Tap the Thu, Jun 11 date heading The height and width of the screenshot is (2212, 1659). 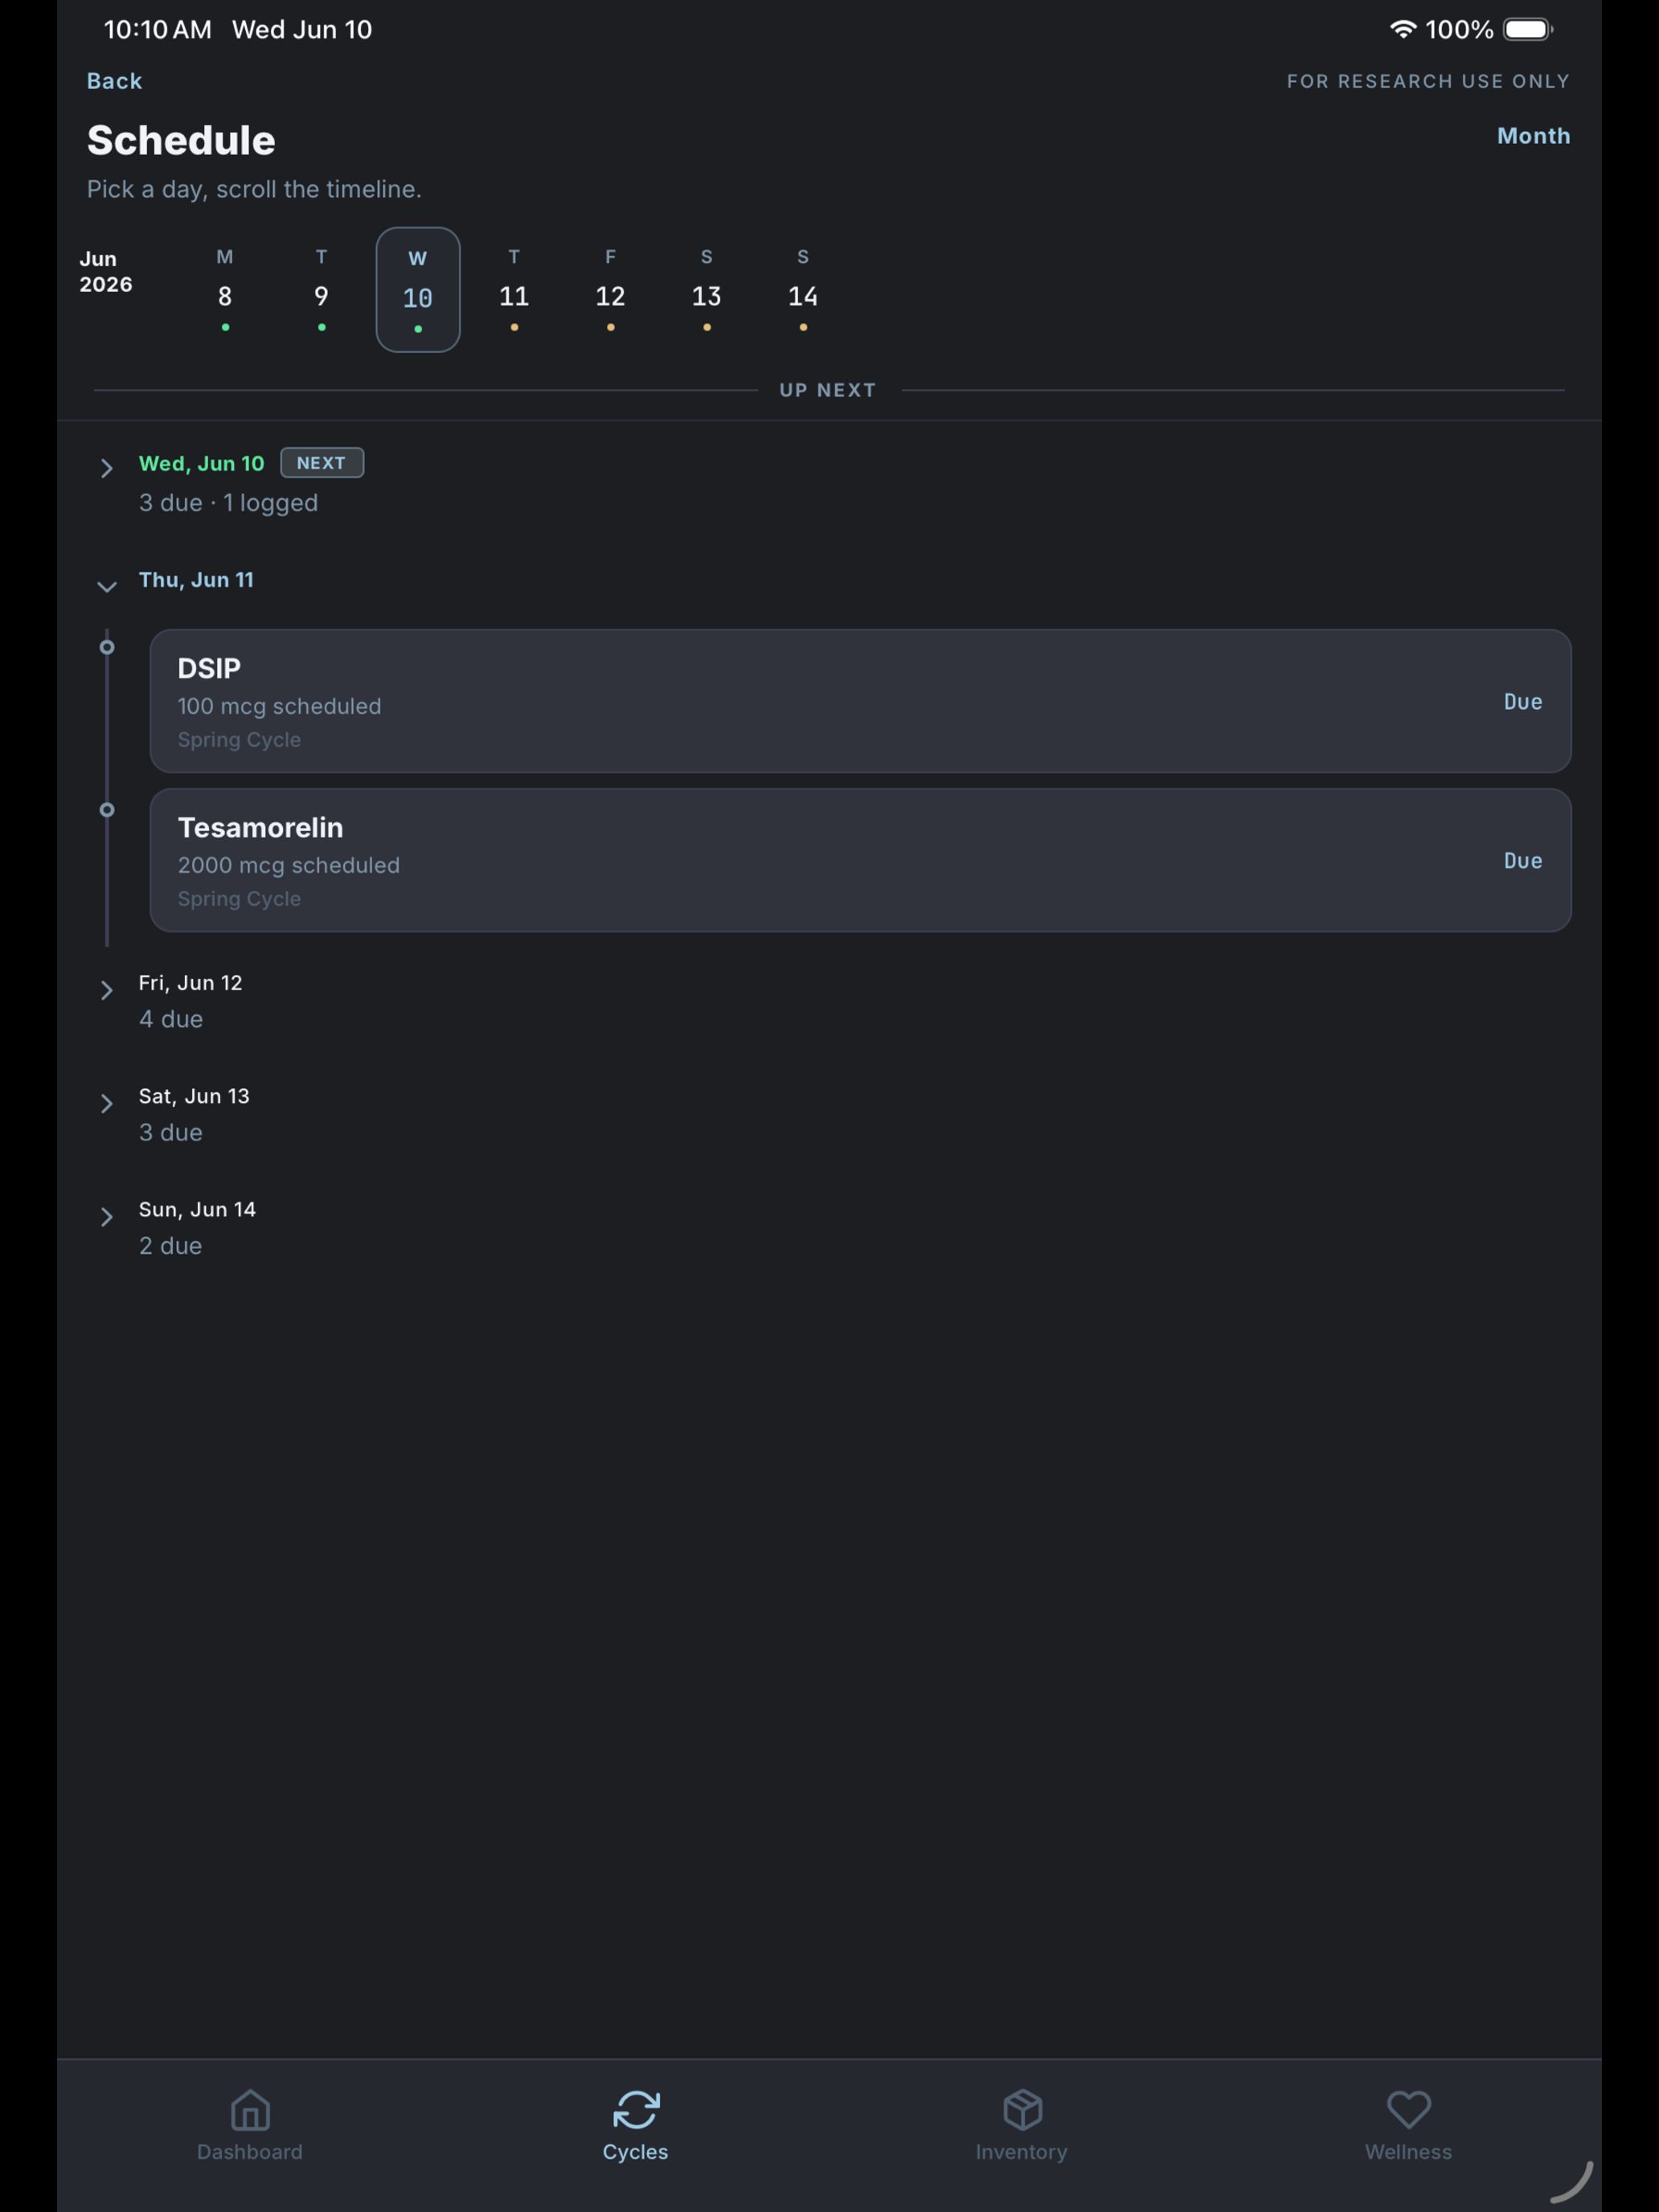click(x=196, y=580)
